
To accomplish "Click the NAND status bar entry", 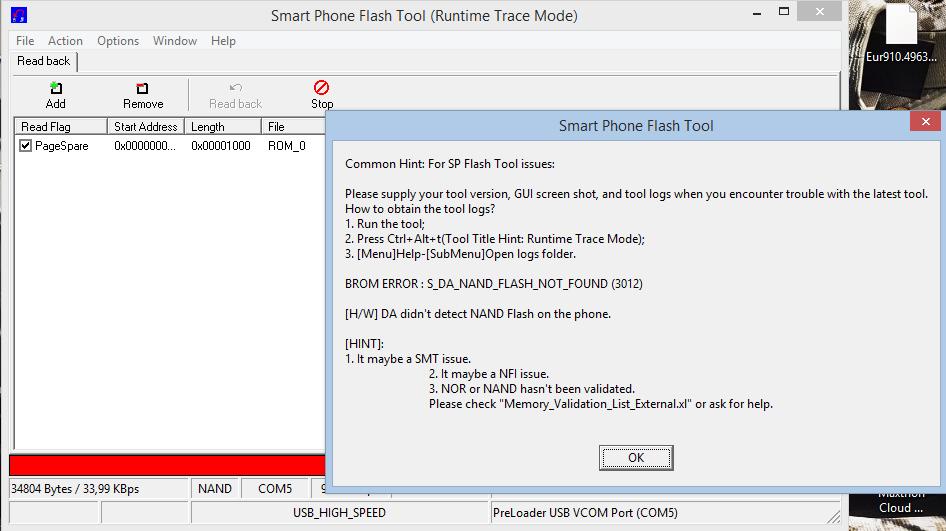I will [x=215, y=489].
